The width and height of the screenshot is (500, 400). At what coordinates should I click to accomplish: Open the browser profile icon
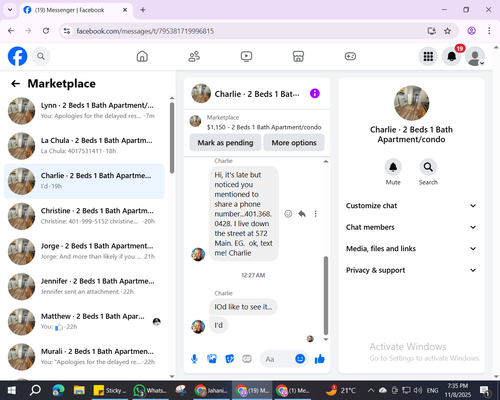pyautogui.click(x=471, y=31)
